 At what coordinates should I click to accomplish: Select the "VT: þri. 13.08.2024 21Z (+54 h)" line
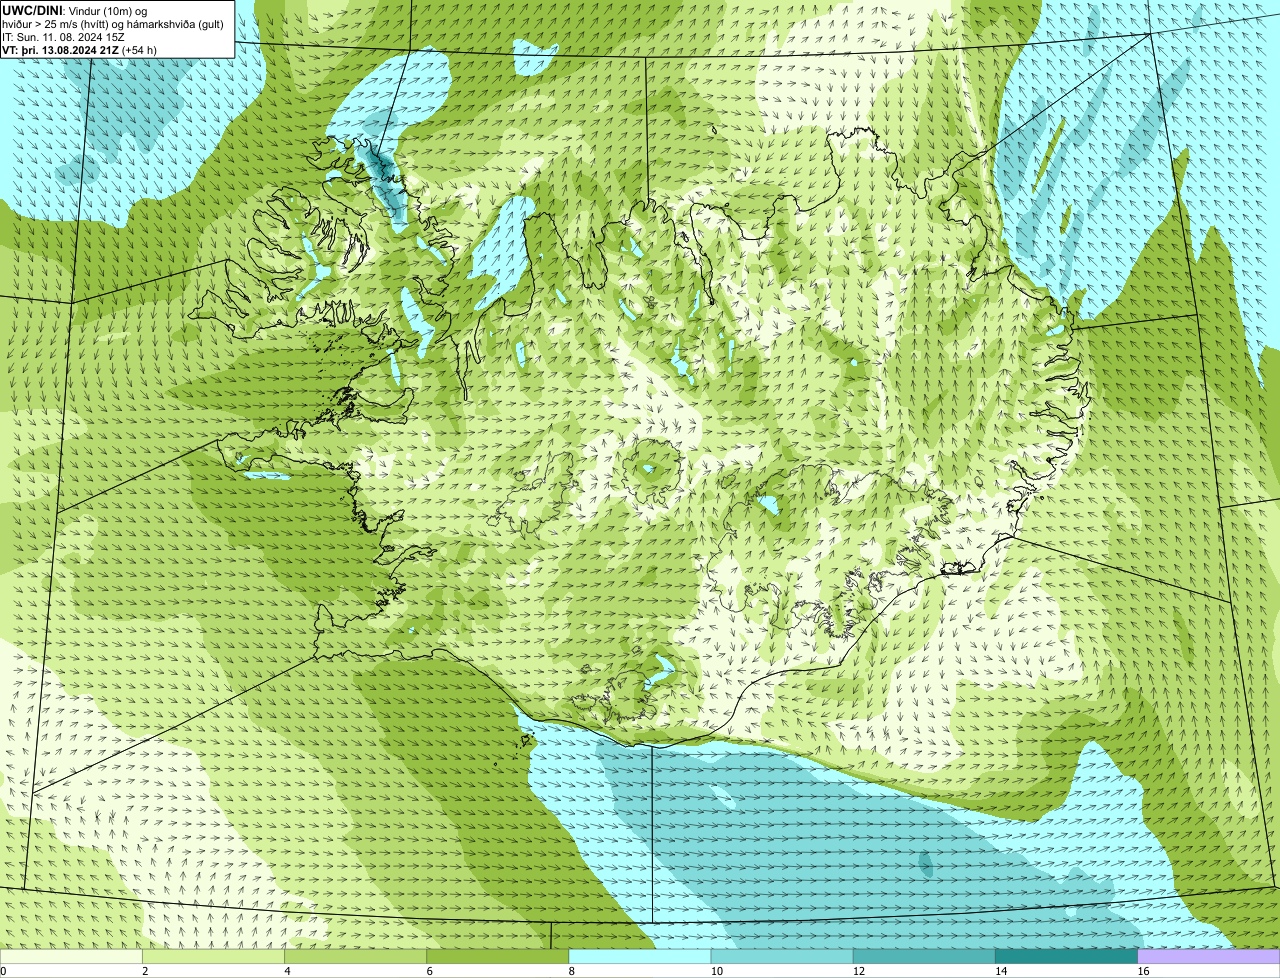[79, 50]
